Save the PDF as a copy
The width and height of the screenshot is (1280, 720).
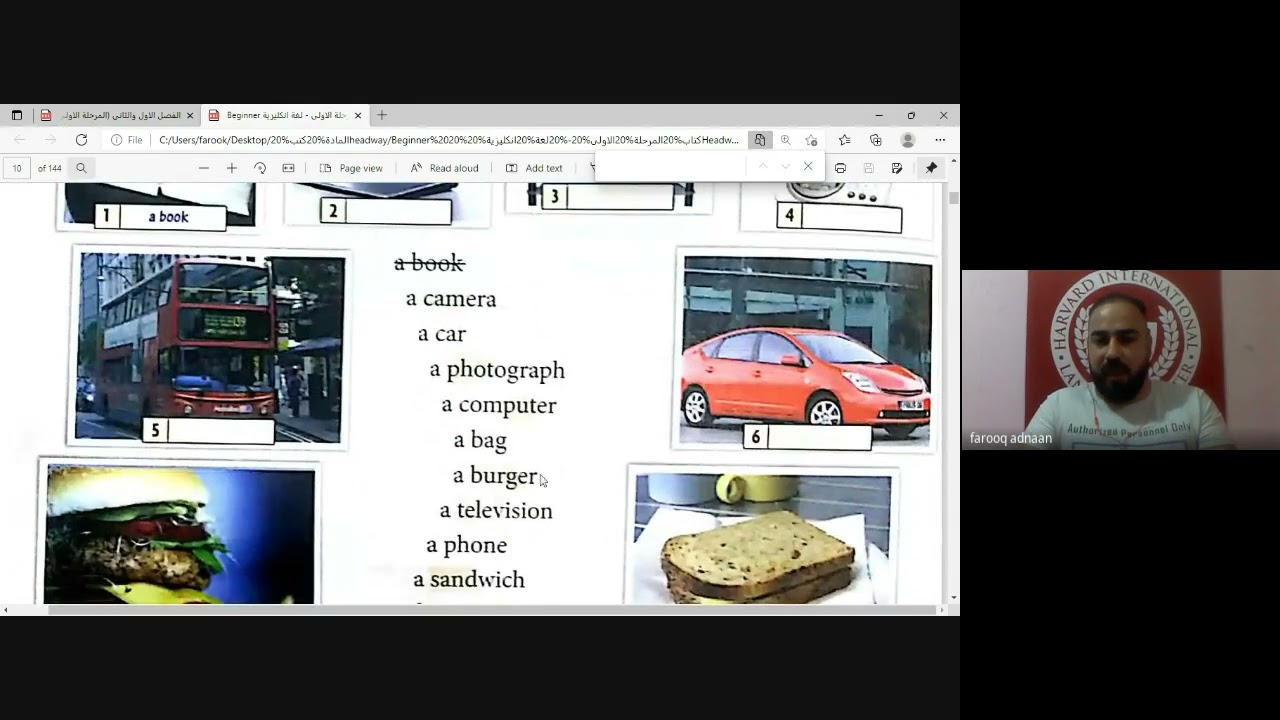coord(897,168)
